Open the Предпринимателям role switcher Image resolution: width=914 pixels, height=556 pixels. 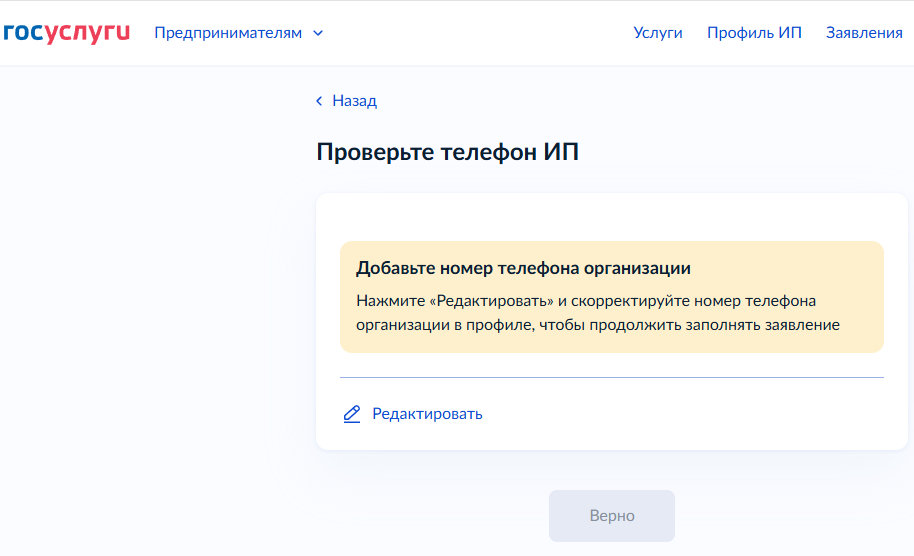[228, 33]
